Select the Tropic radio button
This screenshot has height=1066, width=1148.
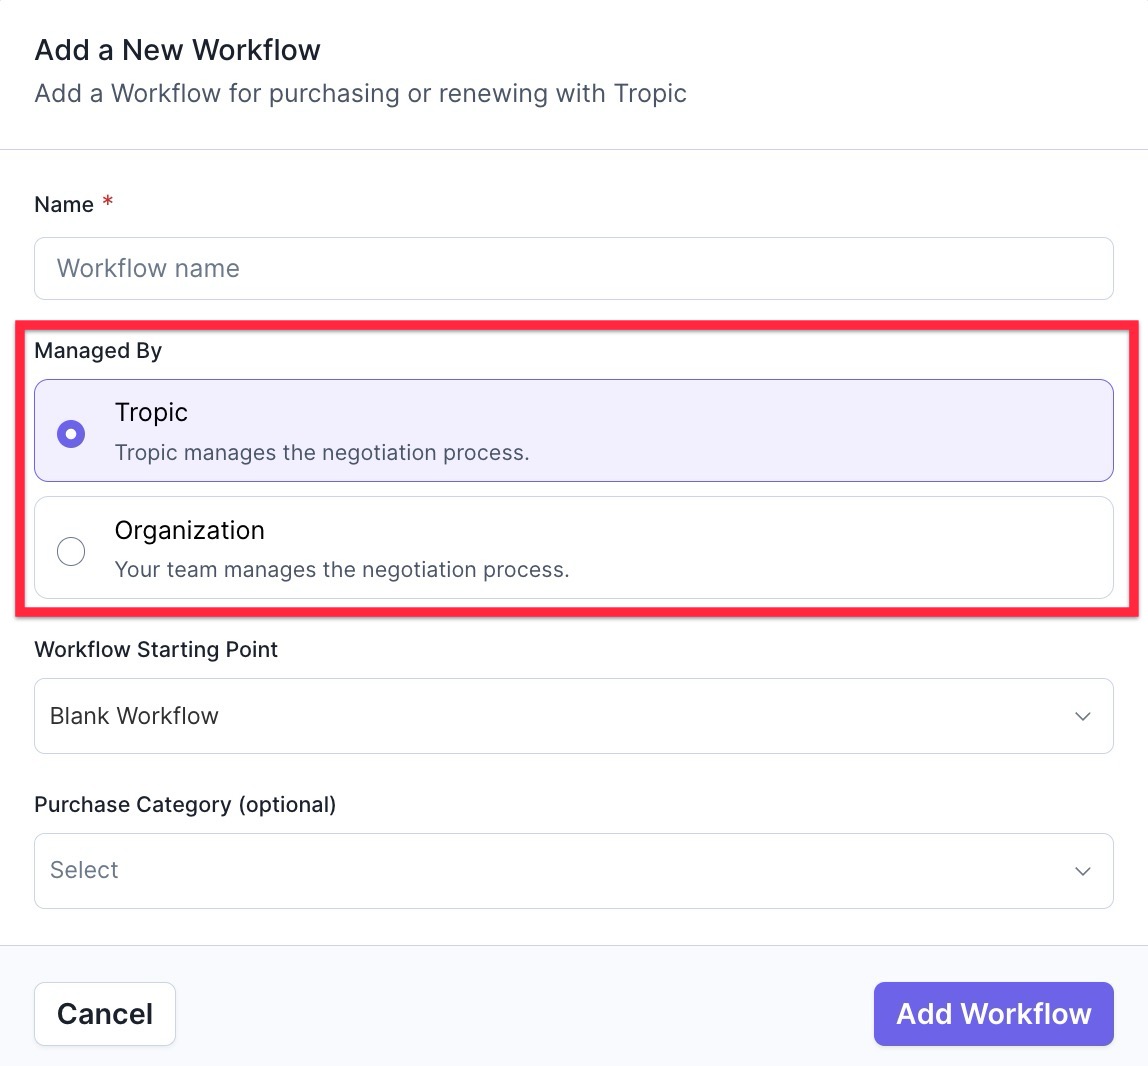coord(71,433)
